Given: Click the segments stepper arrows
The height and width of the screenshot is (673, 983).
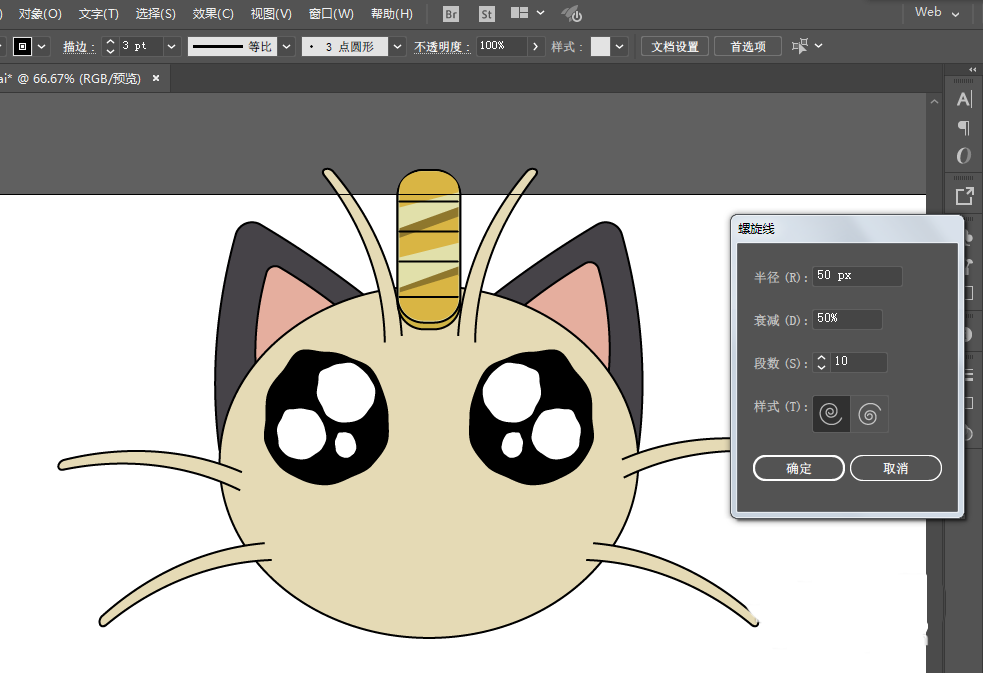Looking at the screenshot, I should coord(821,362).
